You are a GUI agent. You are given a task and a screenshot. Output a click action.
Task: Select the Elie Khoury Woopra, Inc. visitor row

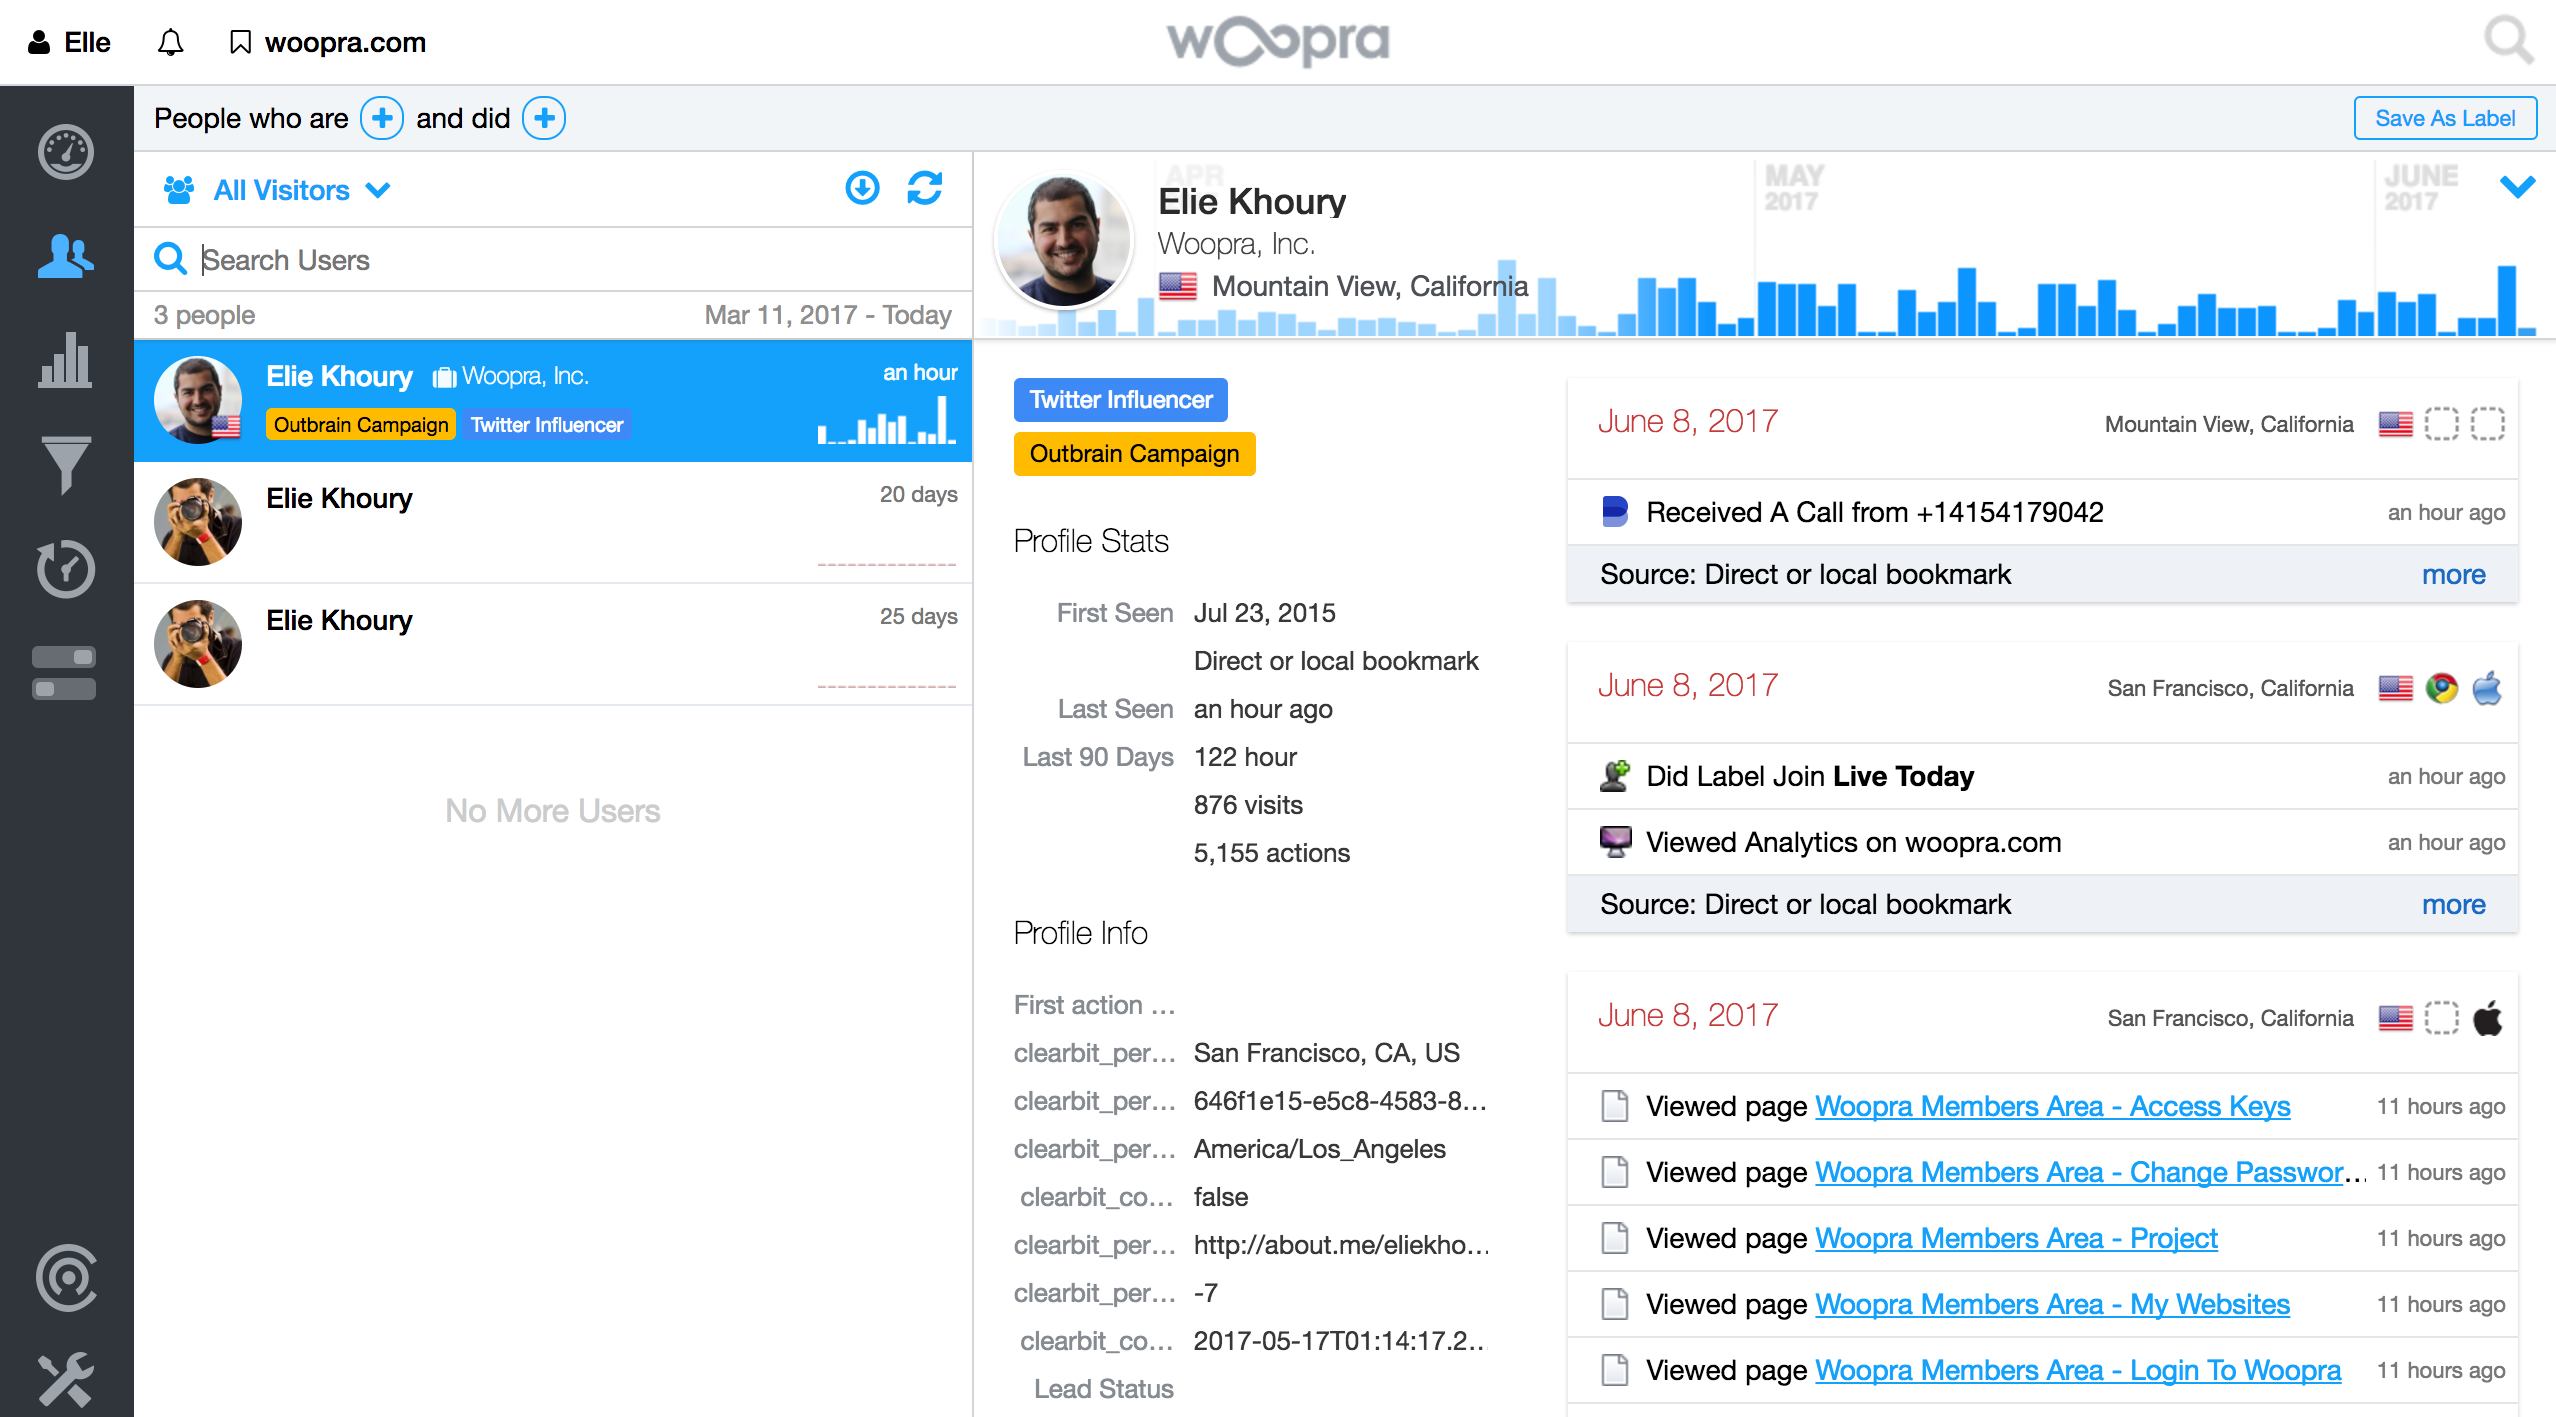553,400
